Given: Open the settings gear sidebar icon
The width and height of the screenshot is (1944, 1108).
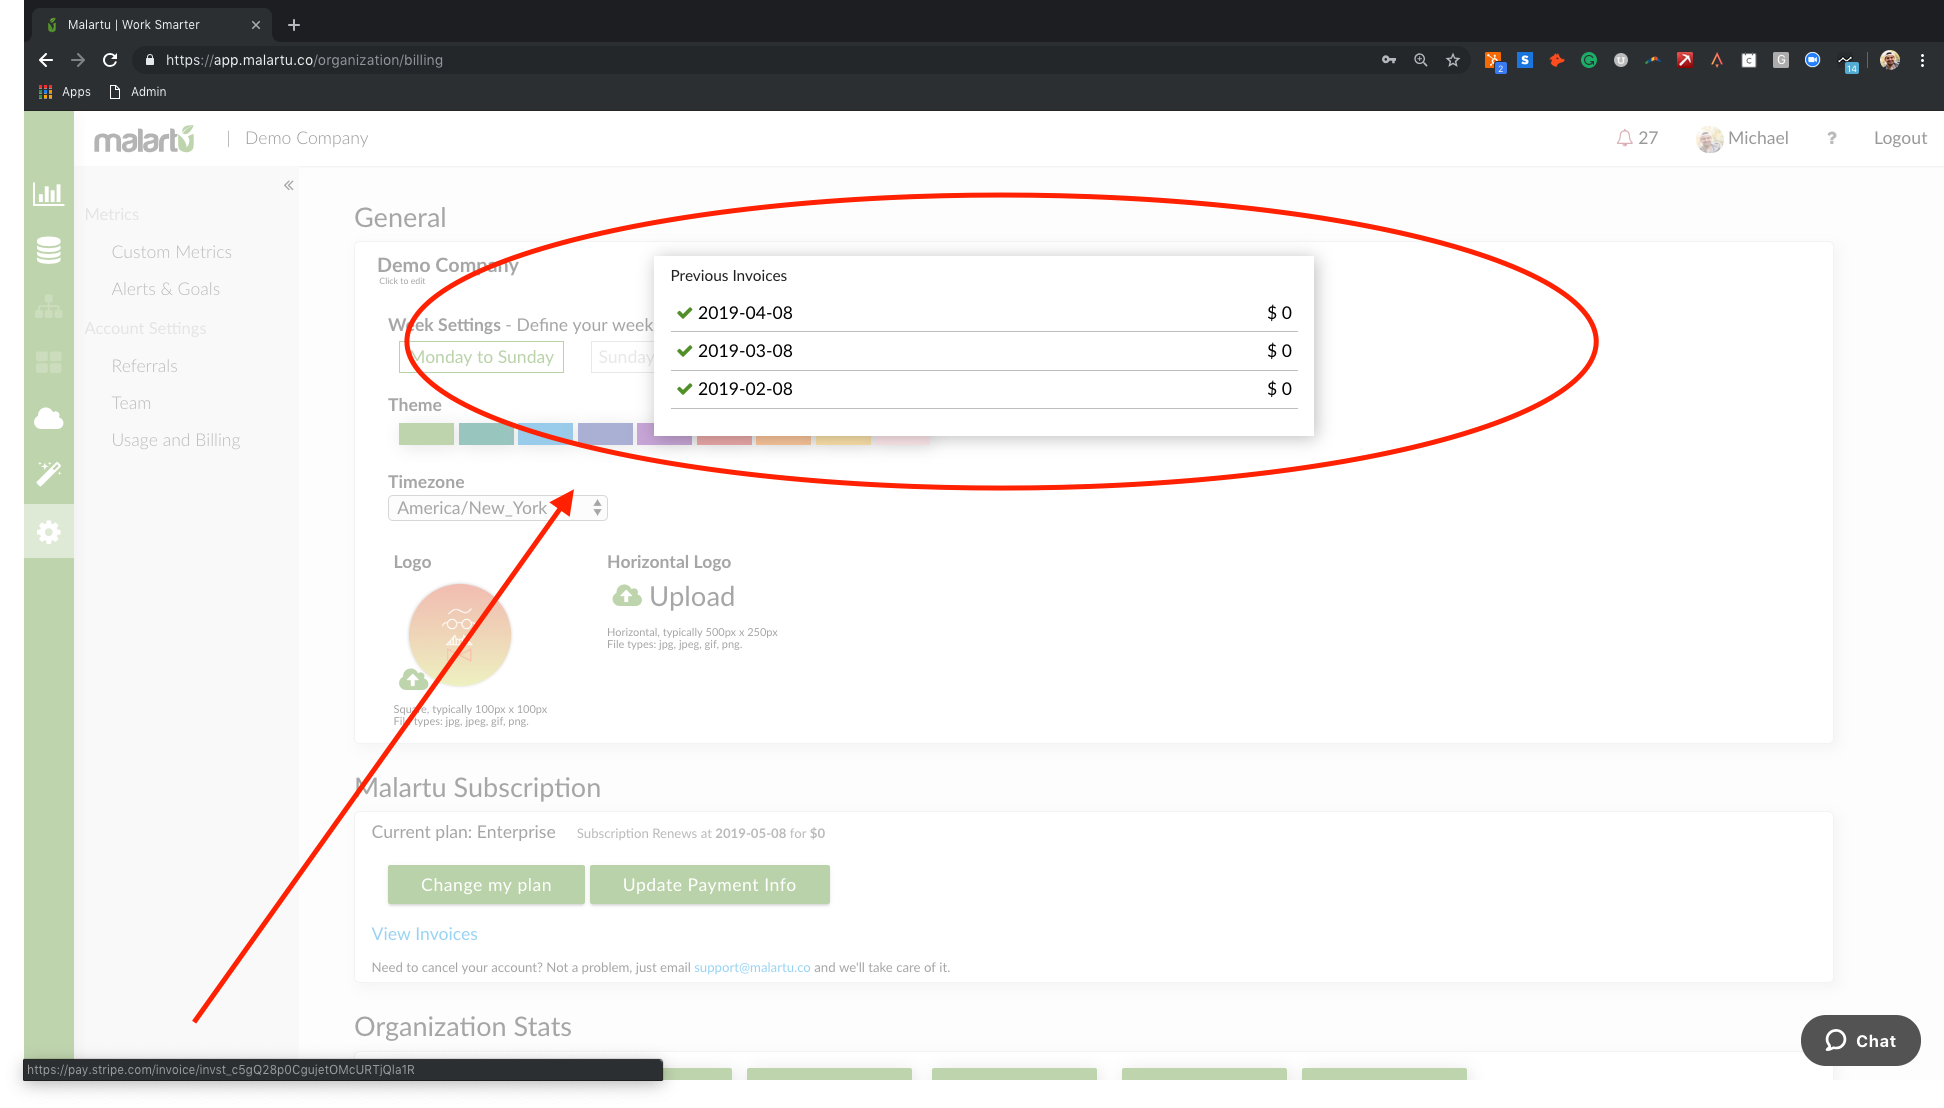Looking at the screenshot, I should [48, 532].
